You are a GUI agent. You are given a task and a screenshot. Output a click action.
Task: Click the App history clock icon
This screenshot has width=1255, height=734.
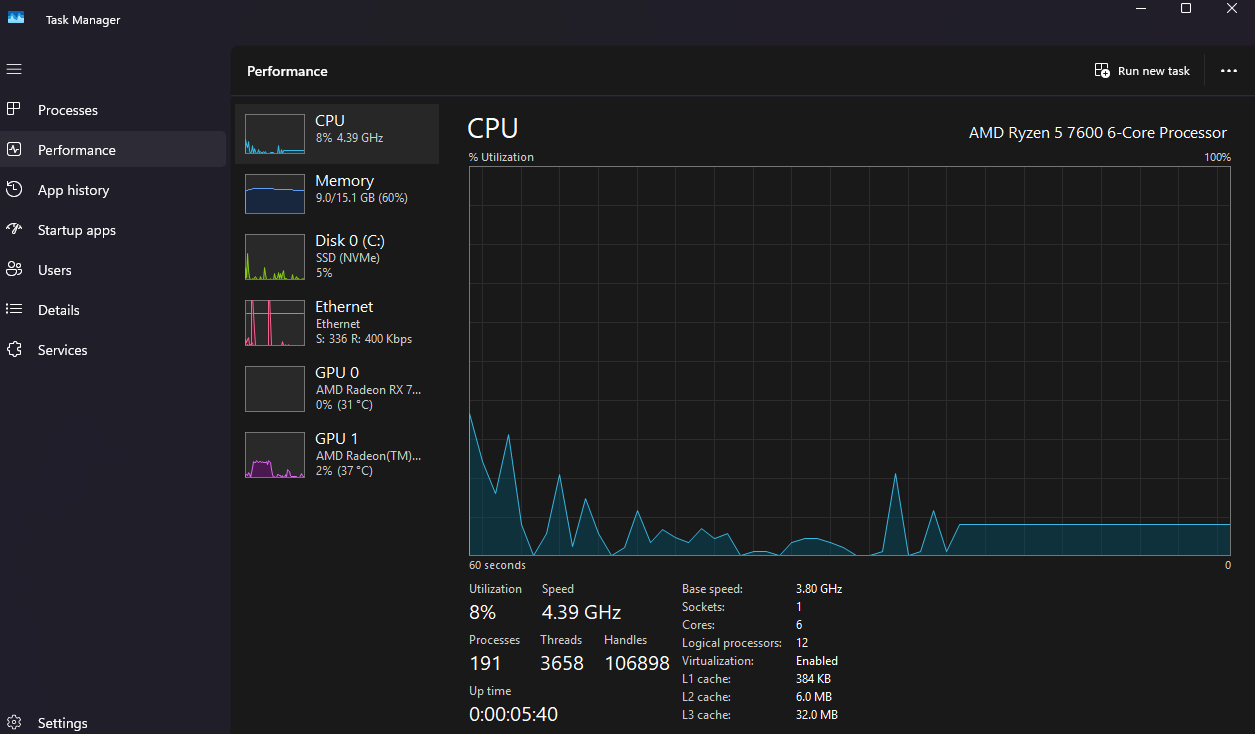(14, 189)
